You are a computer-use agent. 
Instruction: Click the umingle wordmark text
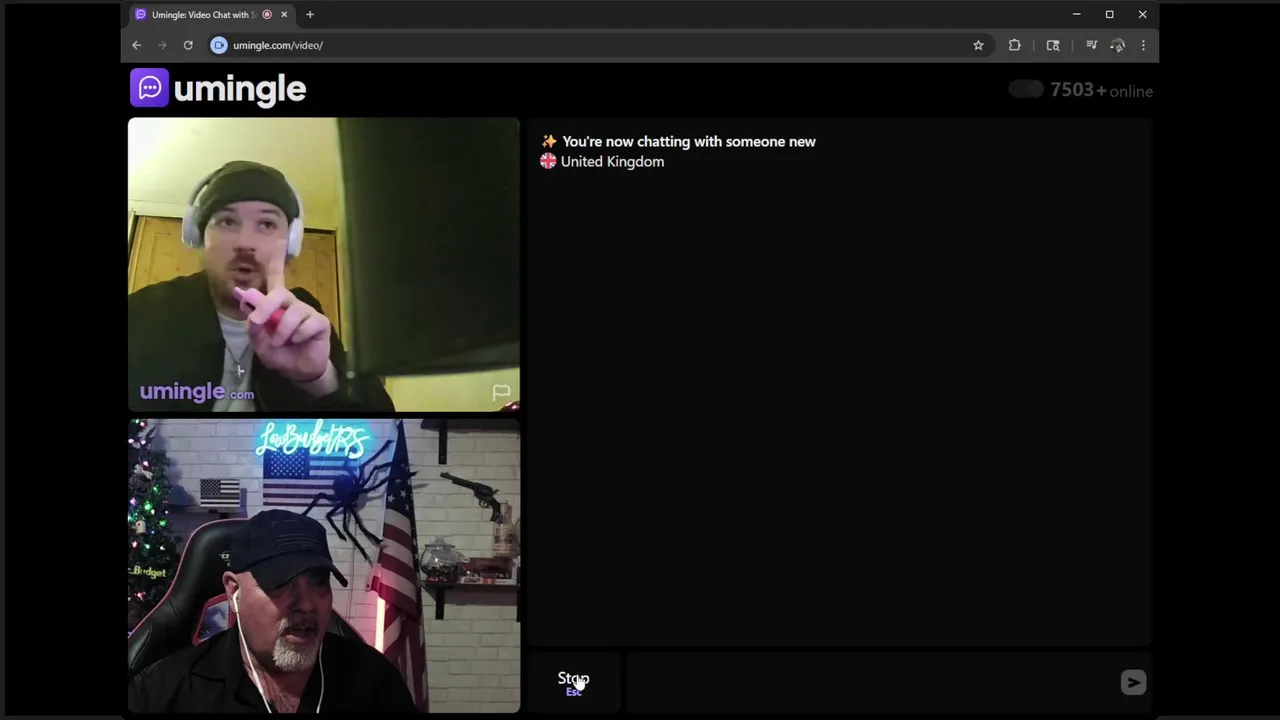240,89
